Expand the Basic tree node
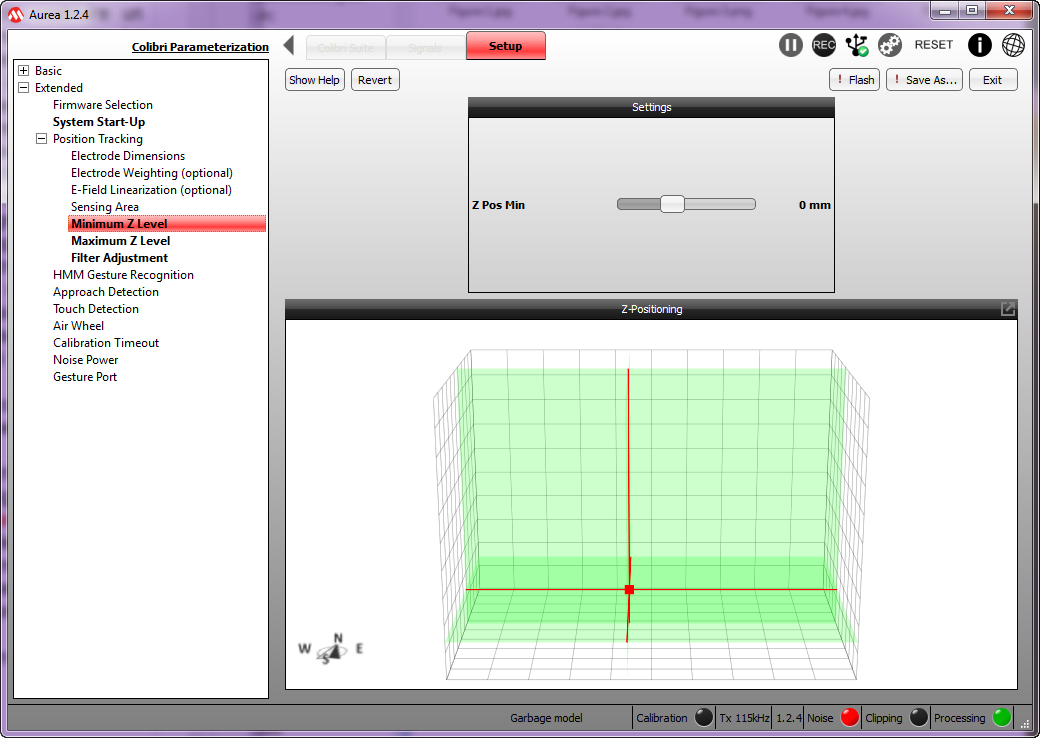This screenshot has height=738, width=1040. pos(24,71)
